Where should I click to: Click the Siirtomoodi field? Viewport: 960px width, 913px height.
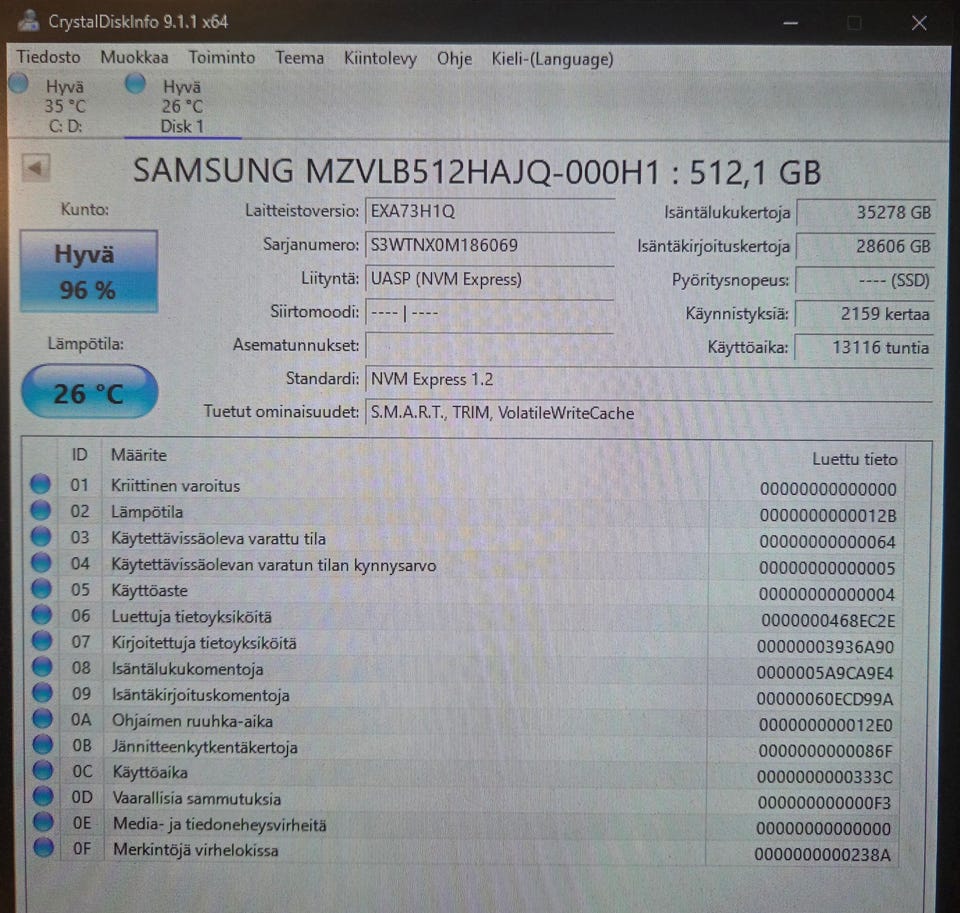pos(489,313)
